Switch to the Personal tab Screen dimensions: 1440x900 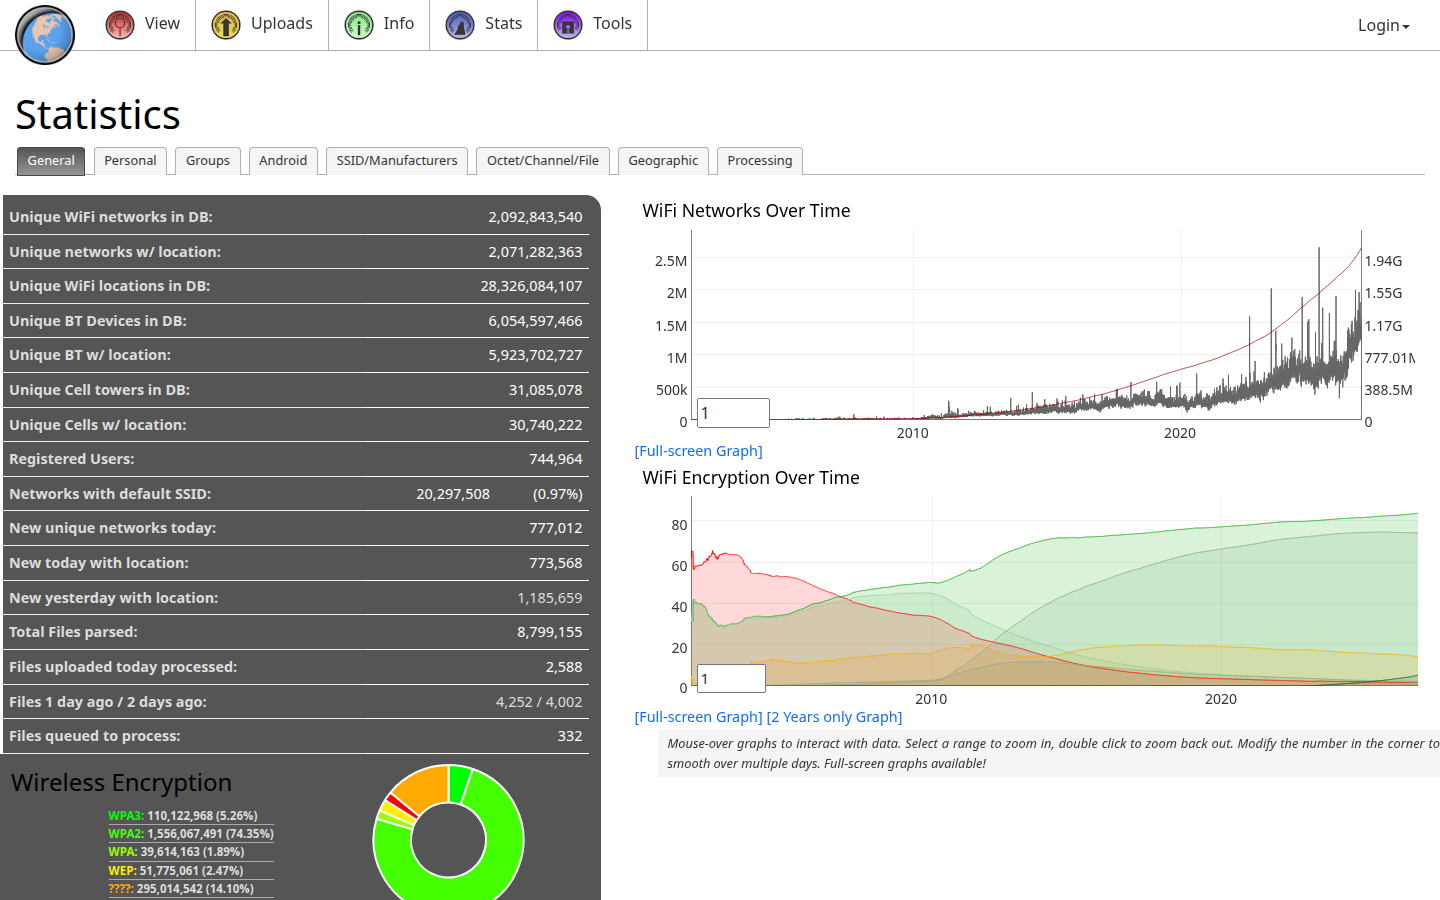pyautogui.click(x=130, y=161)
